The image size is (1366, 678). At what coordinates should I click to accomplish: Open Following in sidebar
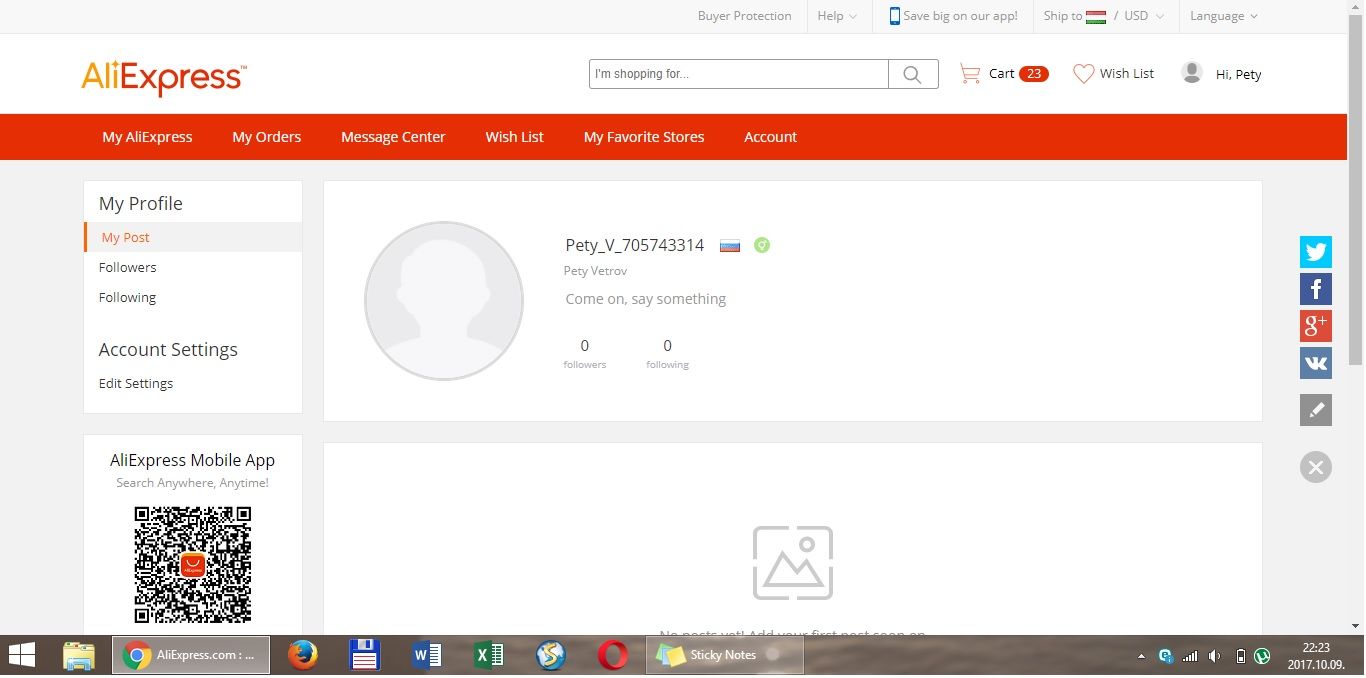point(127,297)
